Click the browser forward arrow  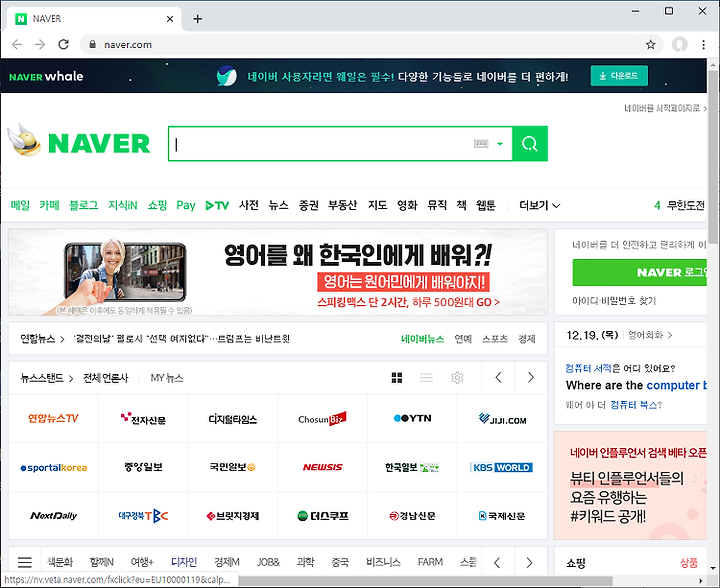click(40, 45)
